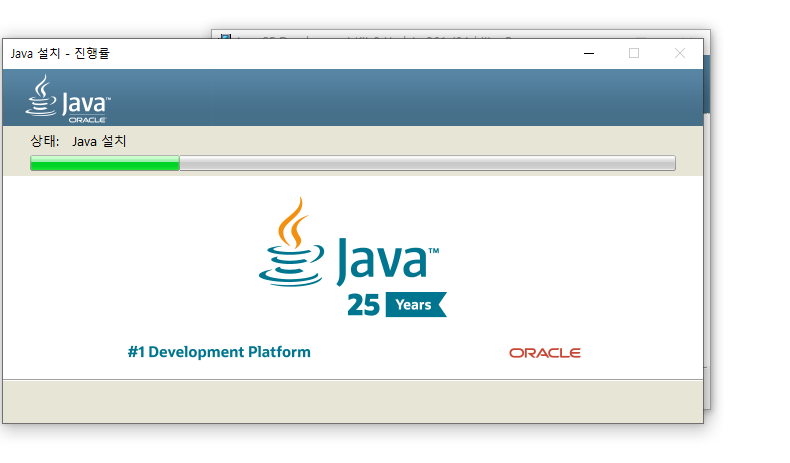Click the '25 Years' banner badge

(x=397, y=305)
